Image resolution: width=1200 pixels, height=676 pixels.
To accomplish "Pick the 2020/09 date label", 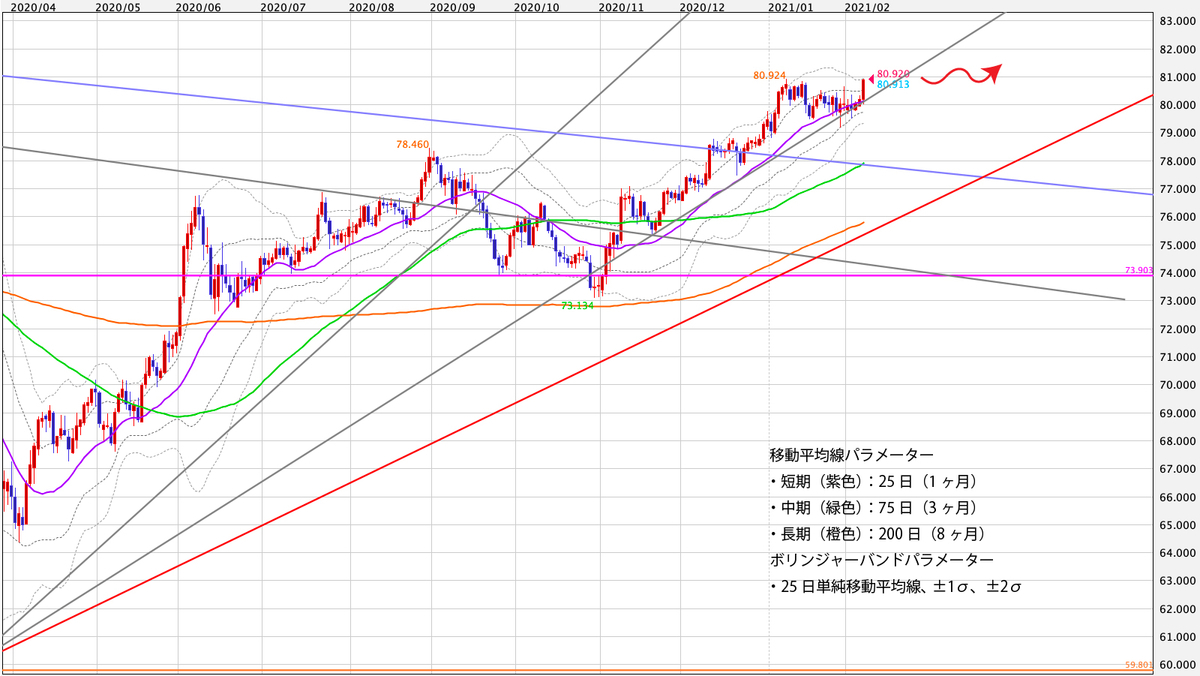I will click(452, 7).
